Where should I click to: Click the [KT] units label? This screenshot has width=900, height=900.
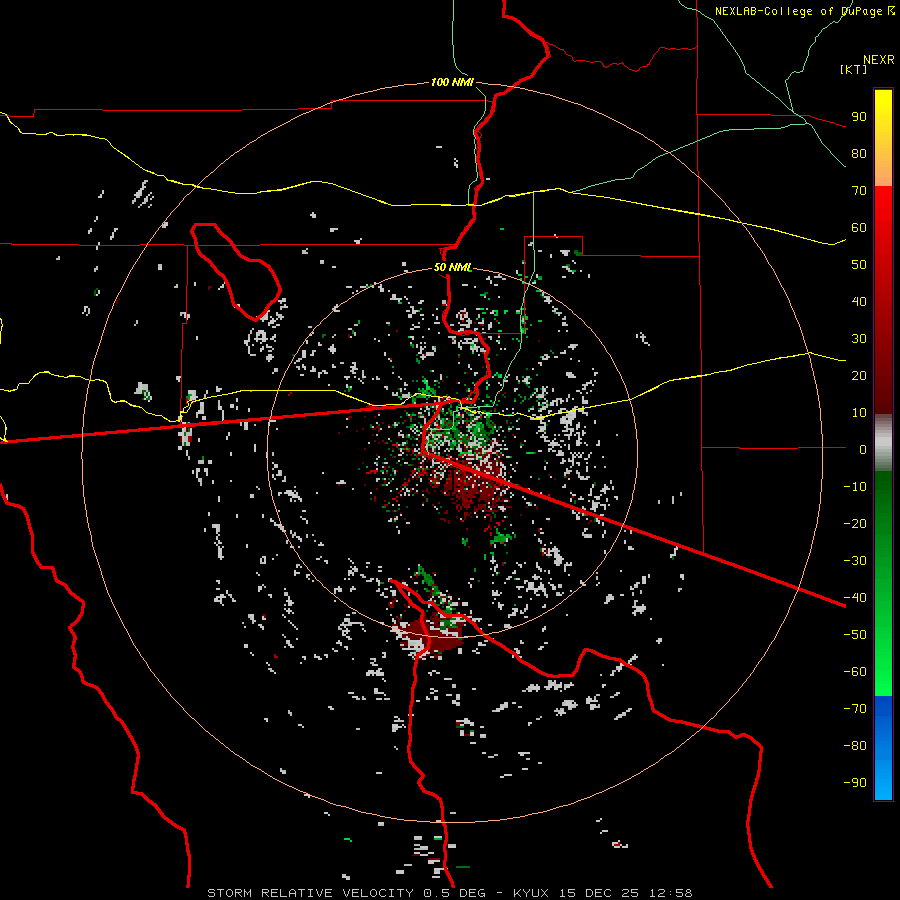(x=854, y=69)
